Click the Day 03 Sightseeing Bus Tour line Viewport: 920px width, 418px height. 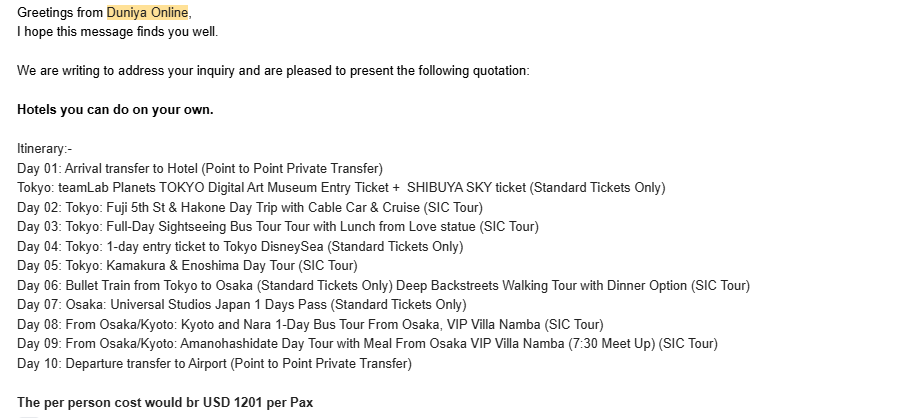(278, 227)
